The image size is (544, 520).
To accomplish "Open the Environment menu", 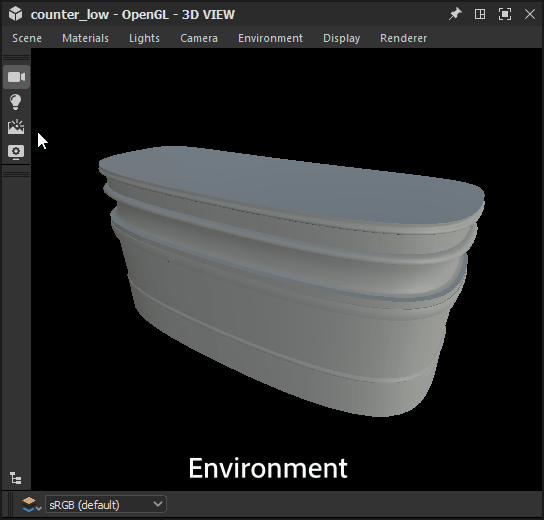I will click(270, 38).
